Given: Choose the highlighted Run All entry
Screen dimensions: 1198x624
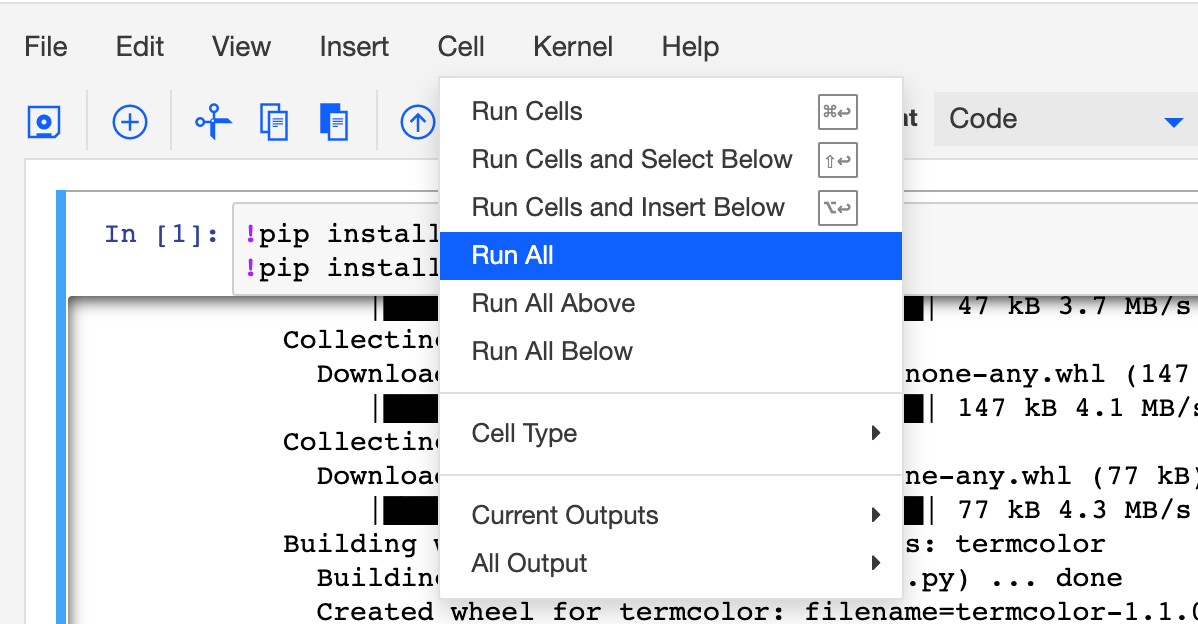Looking at the screenshot, I should pyautogui.click(x=671, y=256).
